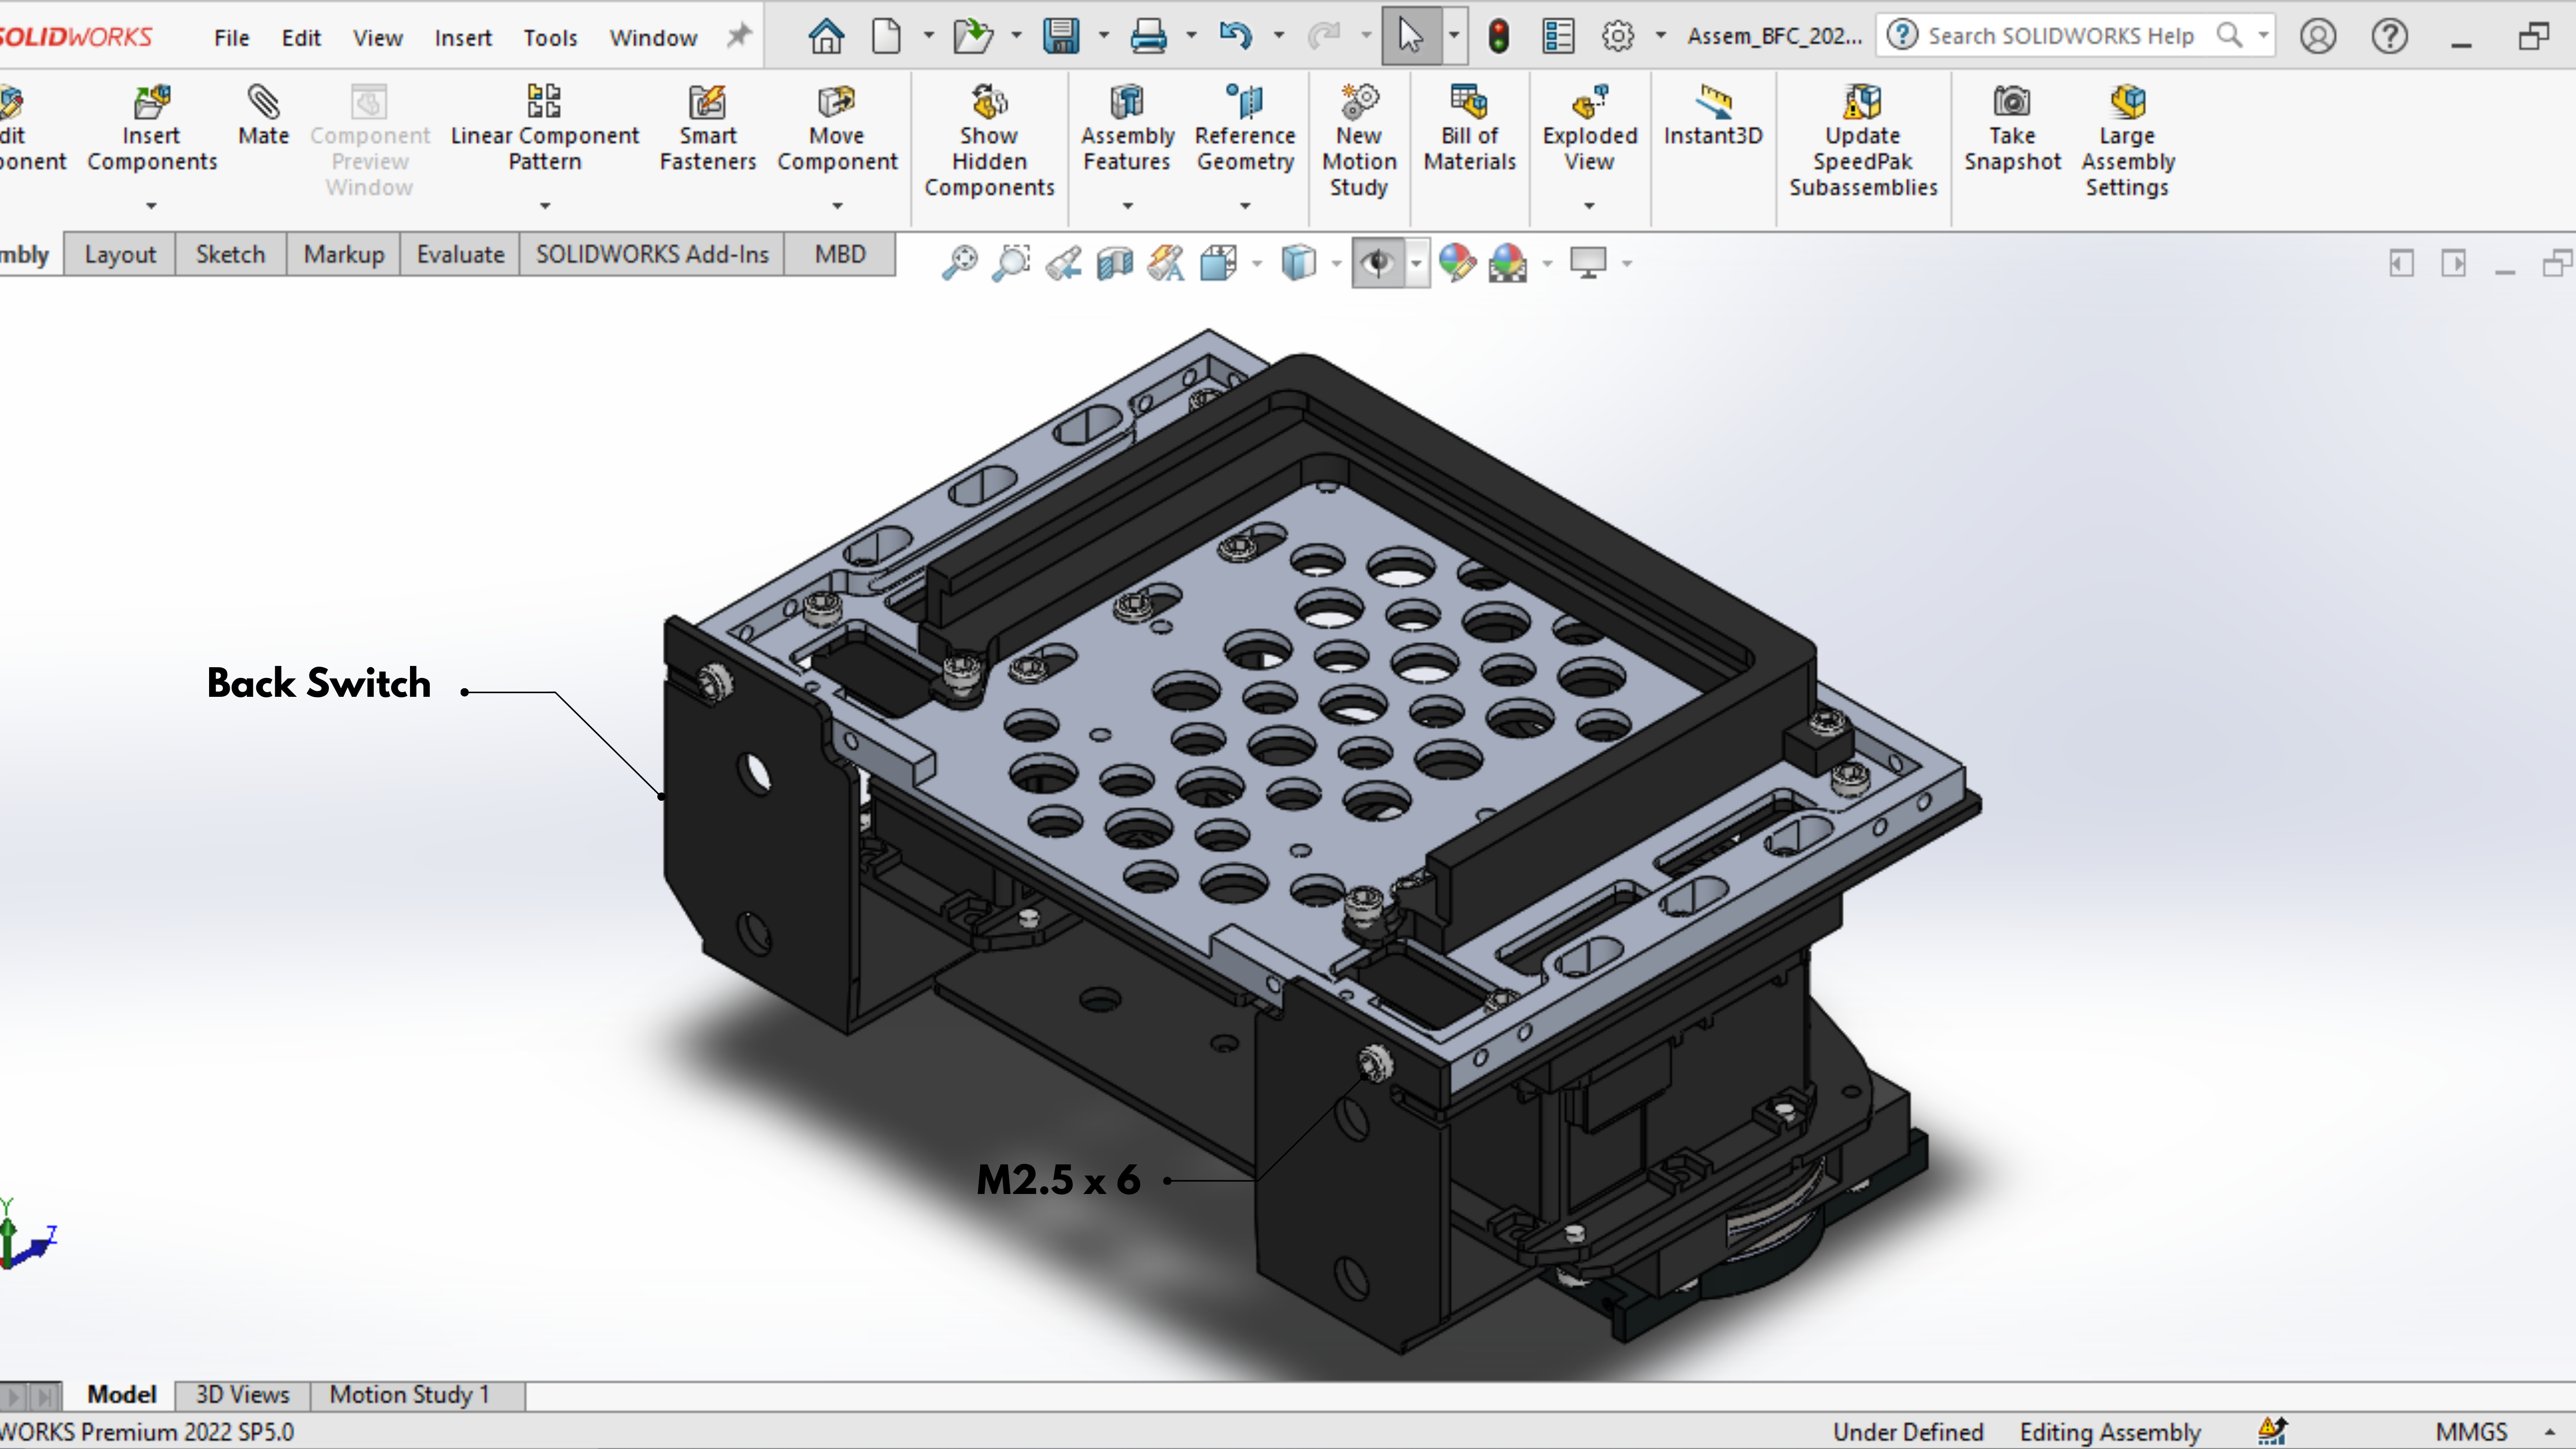The image size is (2576, 1449).
Task: Open Options gear icon
Action: pos(1618,36)
